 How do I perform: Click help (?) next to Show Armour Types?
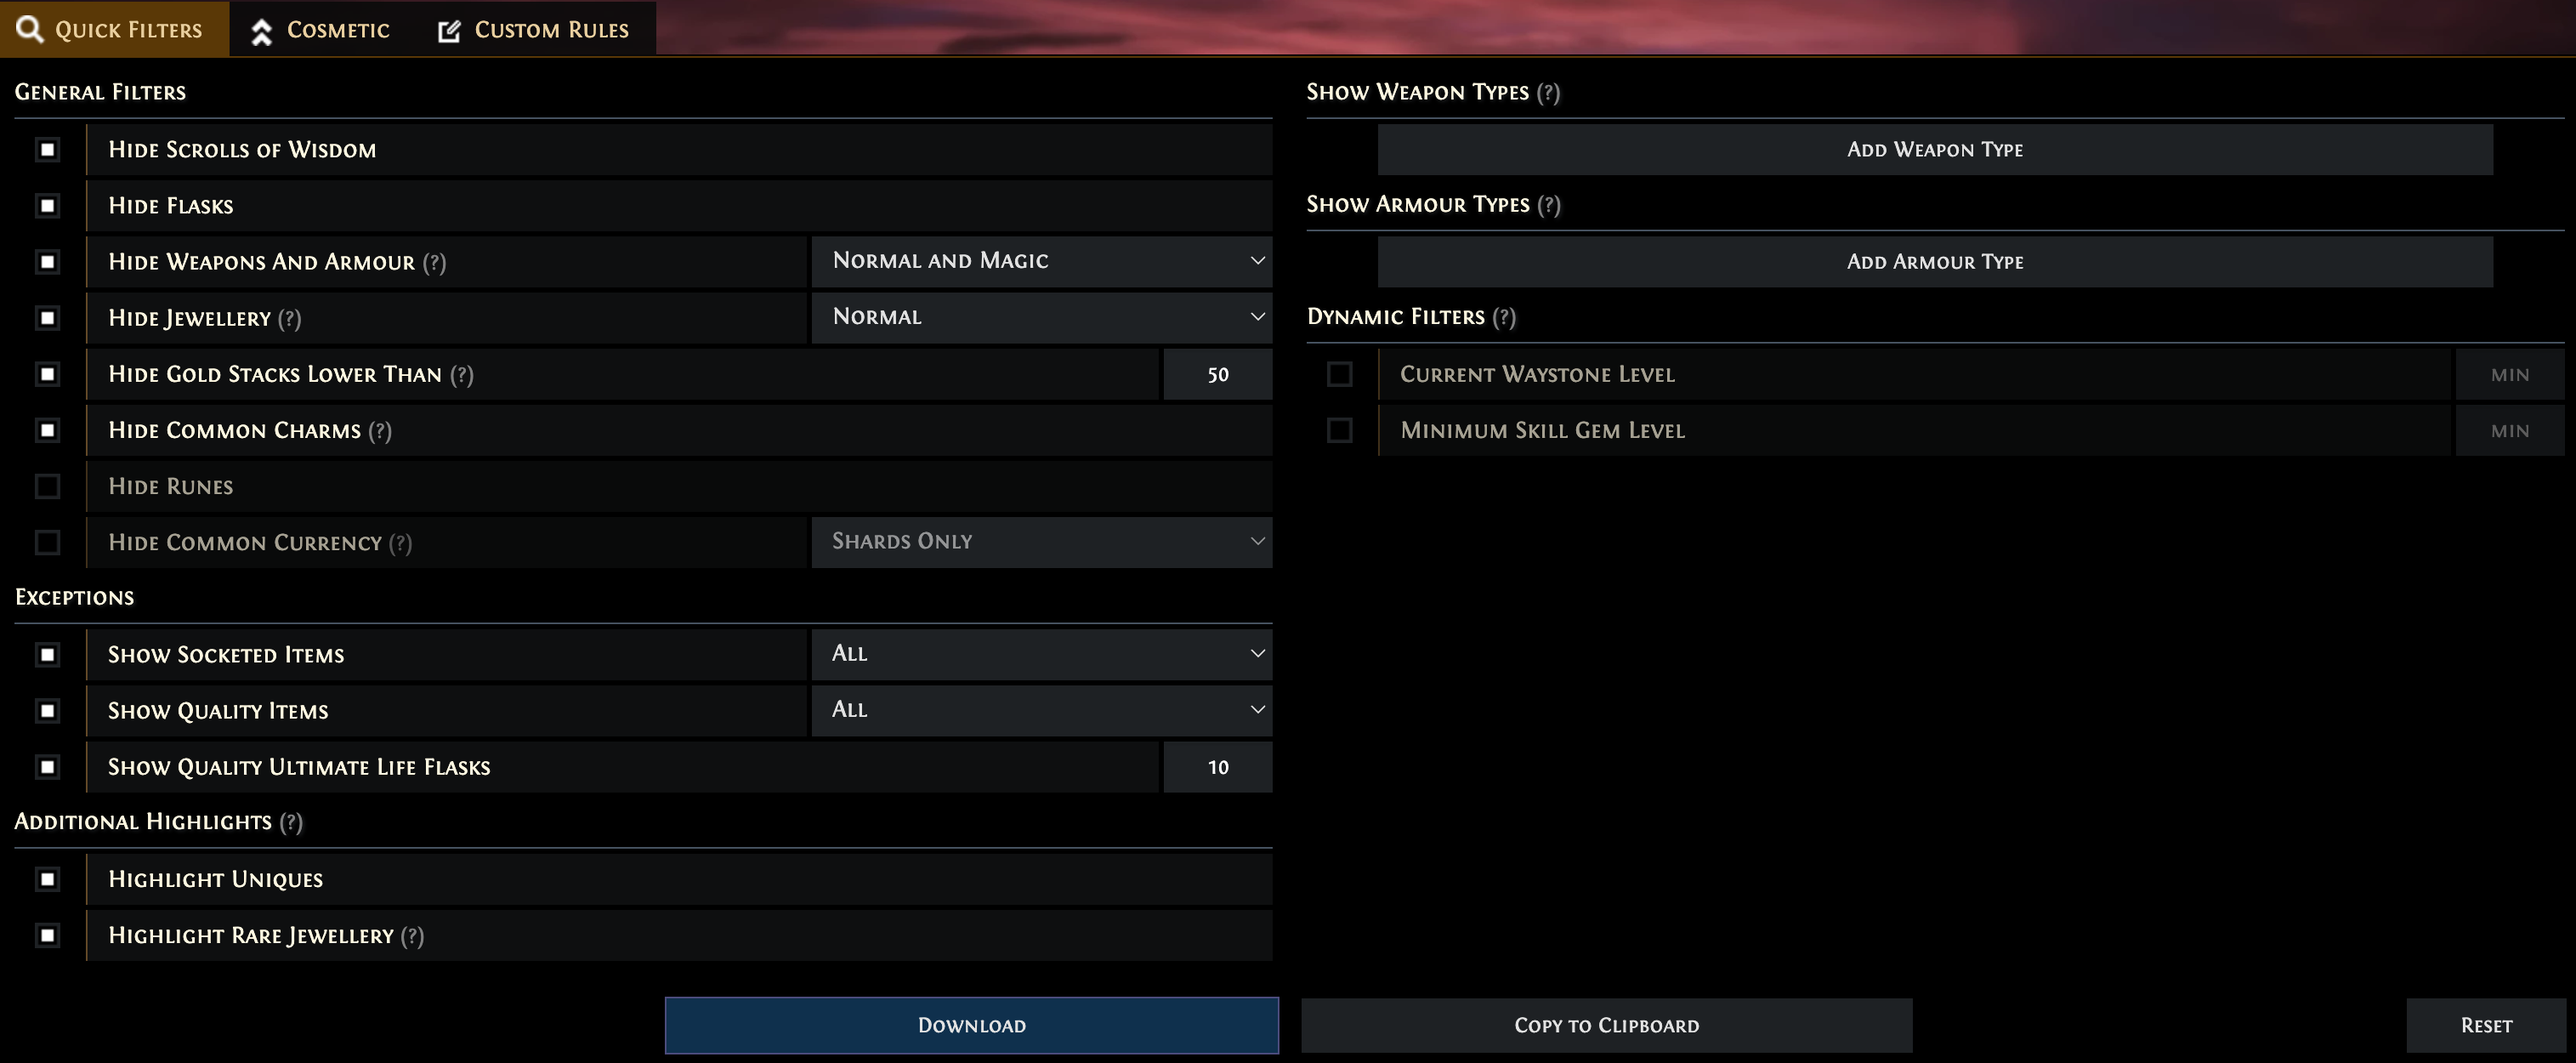(x=1549, y=205)
